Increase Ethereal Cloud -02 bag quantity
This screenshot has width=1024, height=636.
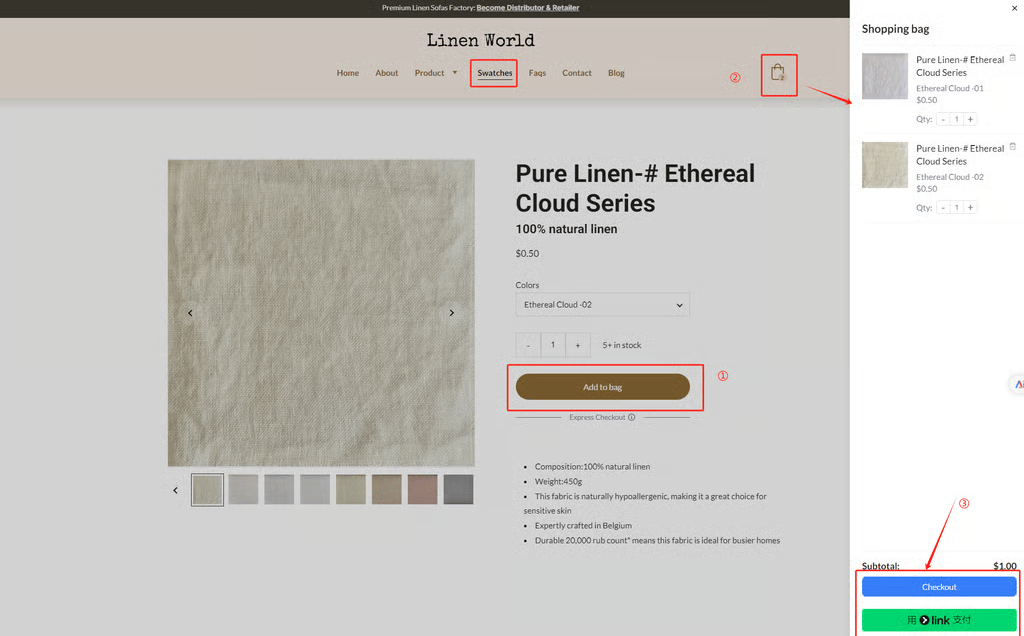(970, 208)
